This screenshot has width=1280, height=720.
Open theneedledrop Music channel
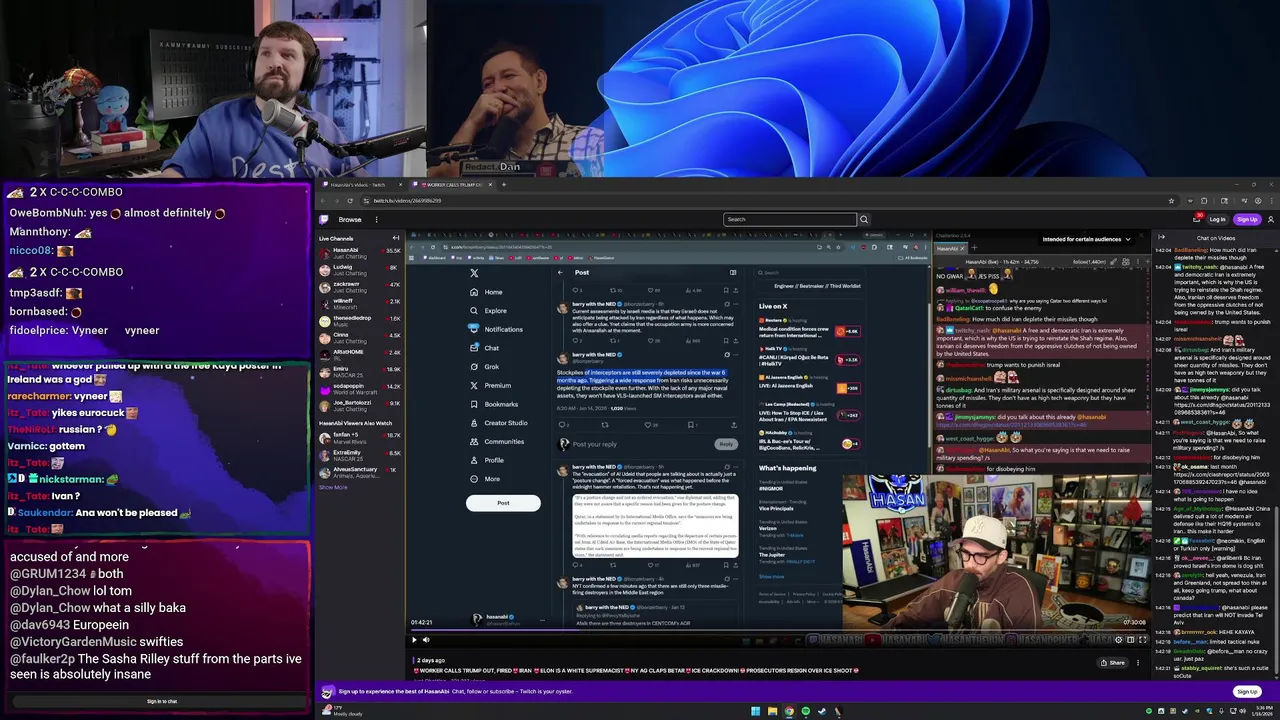(x=360, y=320)
